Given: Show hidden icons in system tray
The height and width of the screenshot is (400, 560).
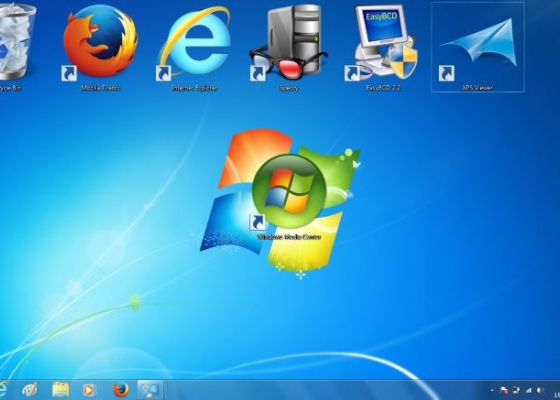Looking at the screenshot, I should point(492,391).
